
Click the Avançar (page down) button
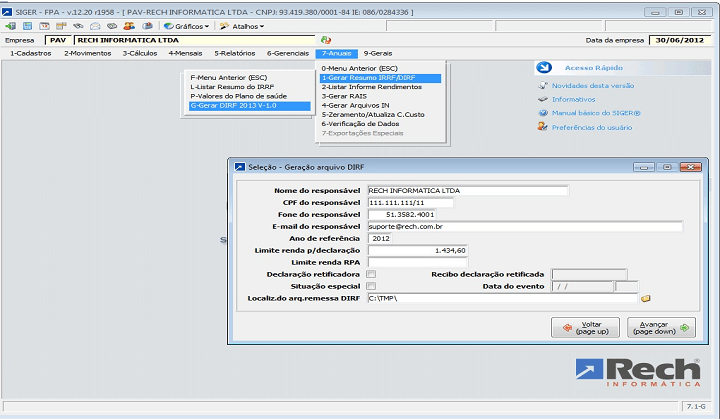pyautogui.click(x=661, y=328)
